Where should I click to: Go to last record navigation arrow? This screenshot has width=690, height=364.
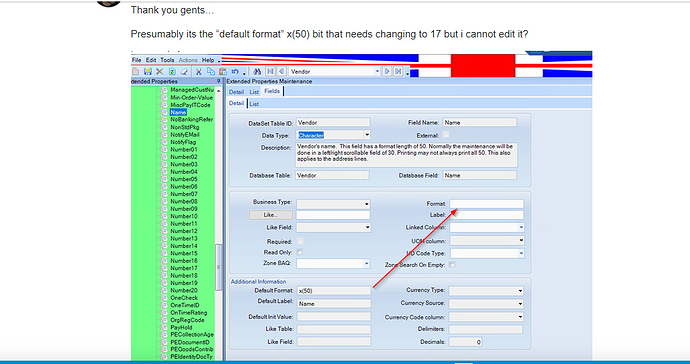click(398, 71)
